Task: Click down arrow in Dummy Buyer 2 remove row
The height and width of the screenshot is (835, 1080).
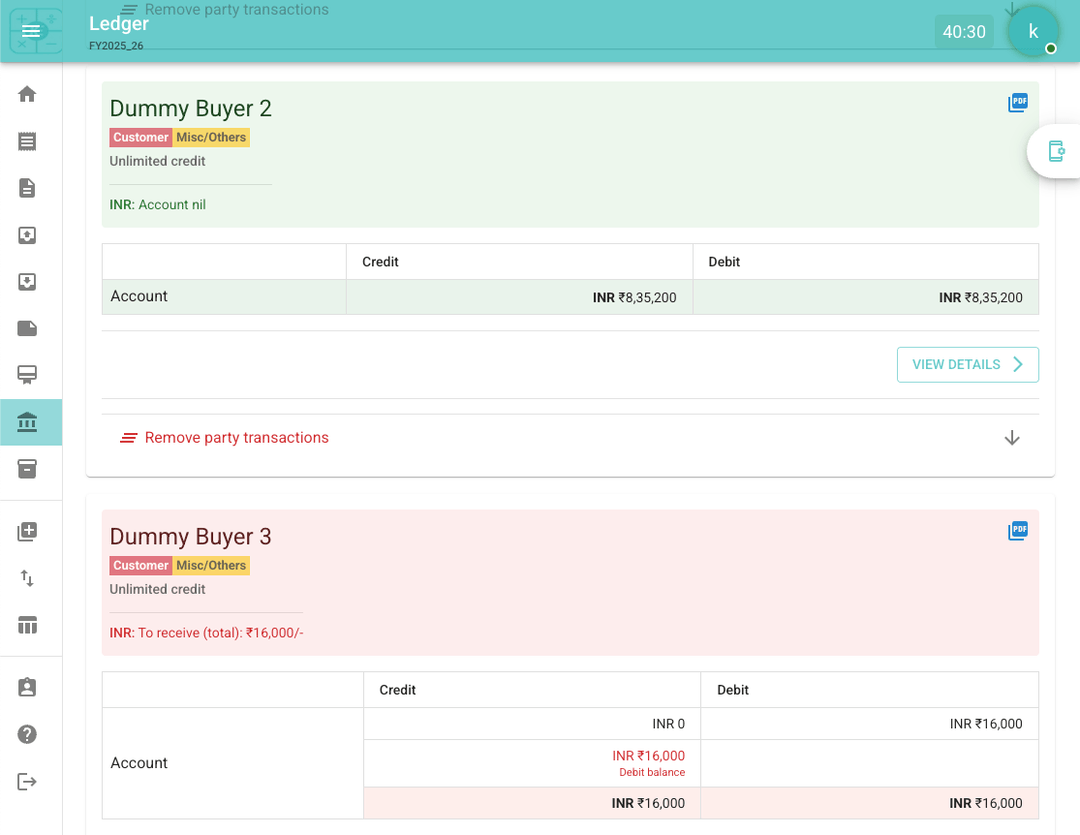Action: (x=1011, y=438)
